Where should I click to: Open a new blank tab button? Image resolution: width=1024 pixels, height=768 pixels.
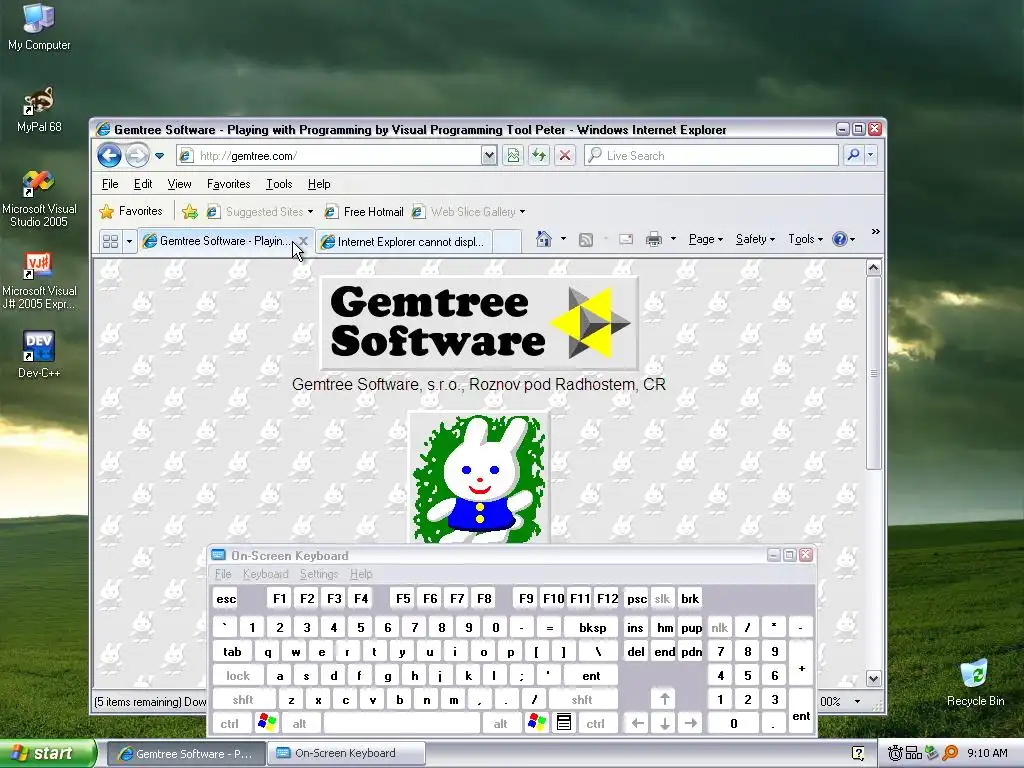point(507,242)
